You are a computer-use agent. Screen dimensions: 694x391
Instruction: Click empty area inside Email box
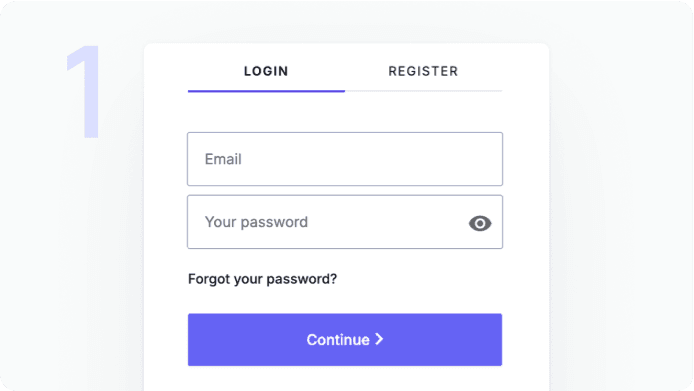(376, 159)
